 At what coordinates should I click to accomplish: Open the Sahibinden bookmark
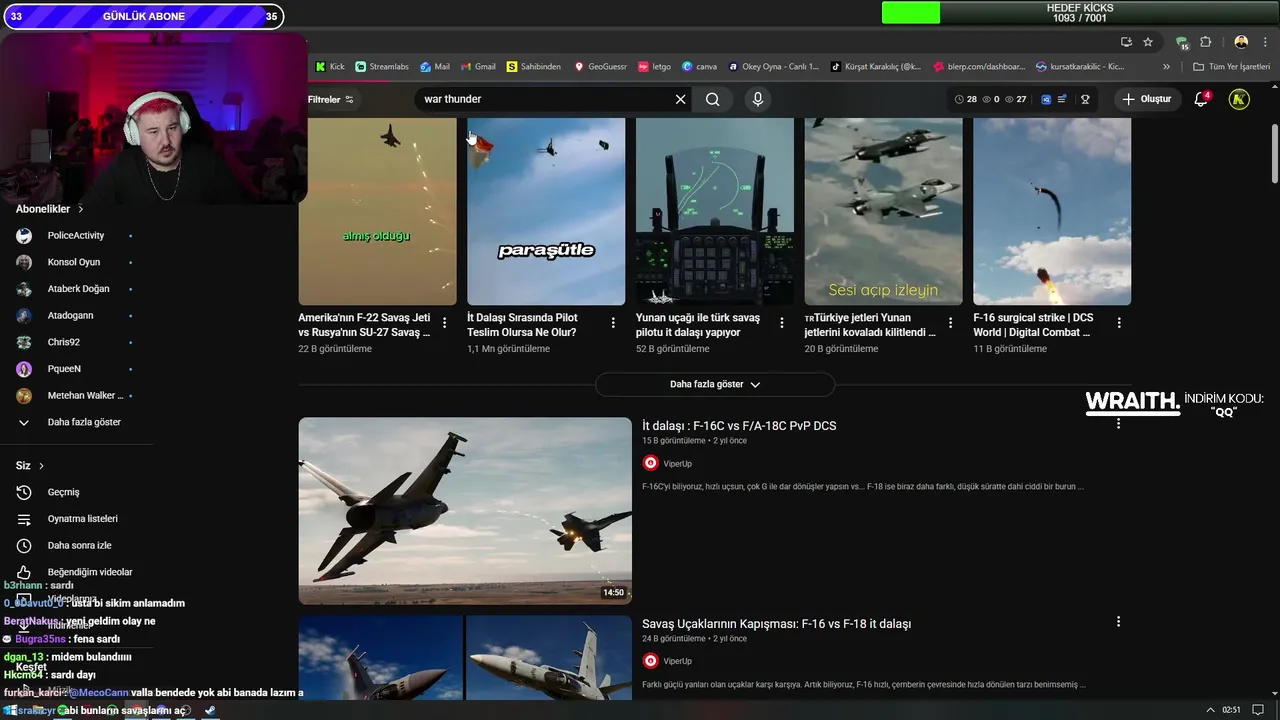[534, 67]
